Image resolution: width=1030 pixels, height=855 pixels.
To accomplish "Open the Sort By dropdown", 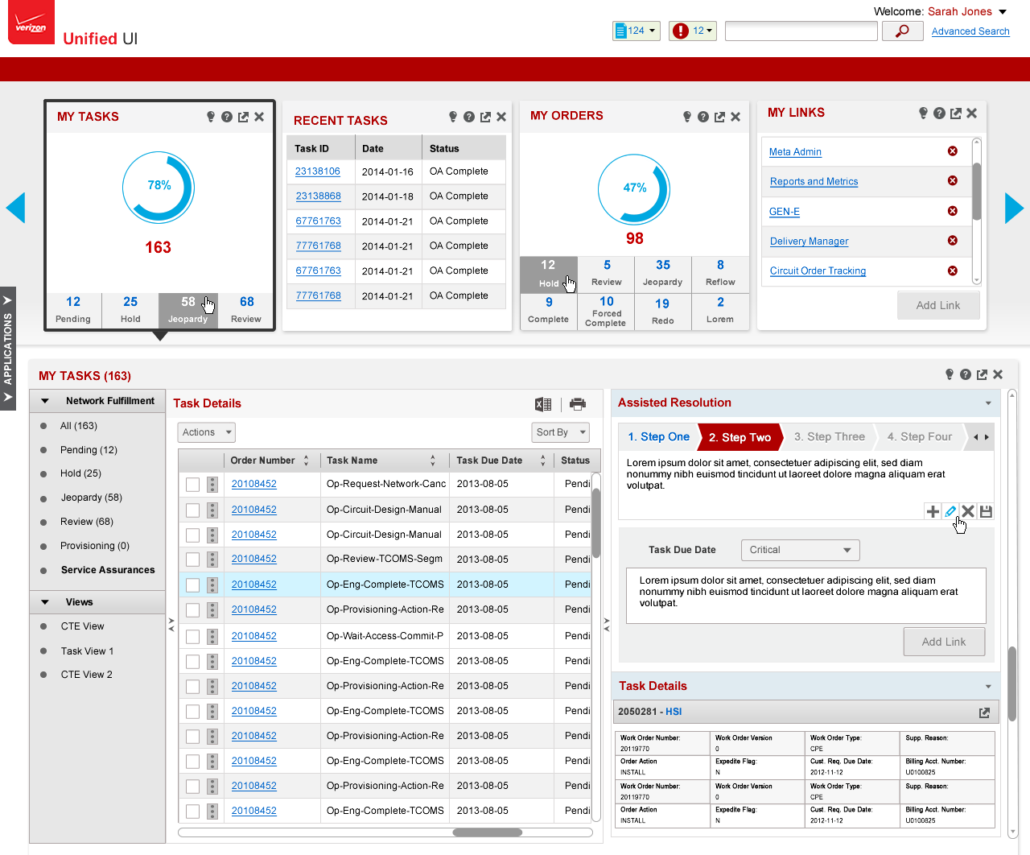I will [x=560, y=432].
